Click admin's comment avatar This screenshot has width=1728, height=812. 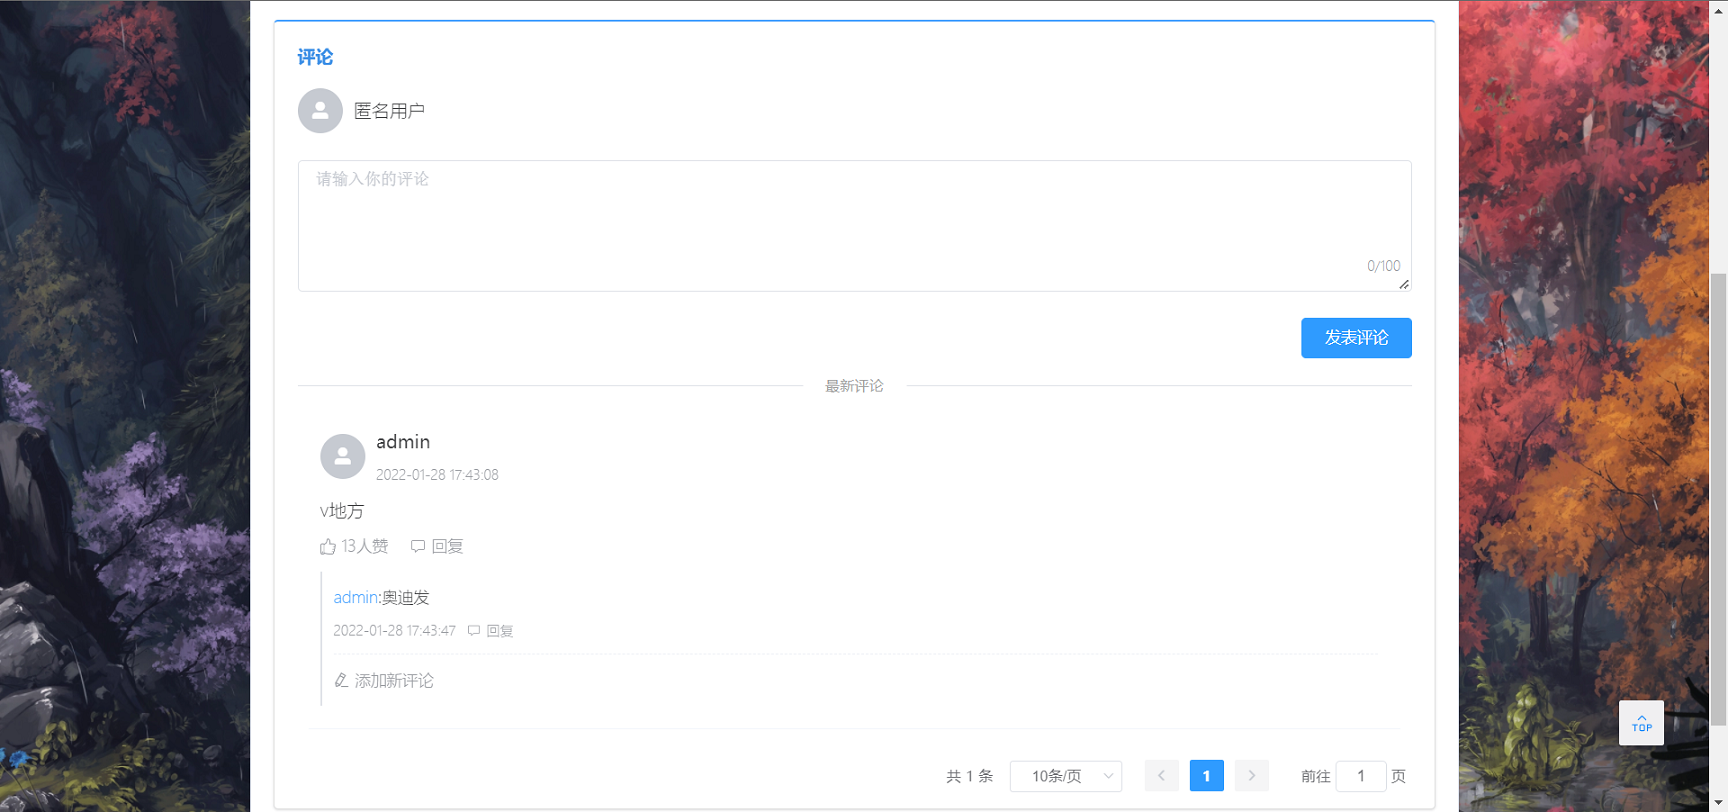click(342, 456)
